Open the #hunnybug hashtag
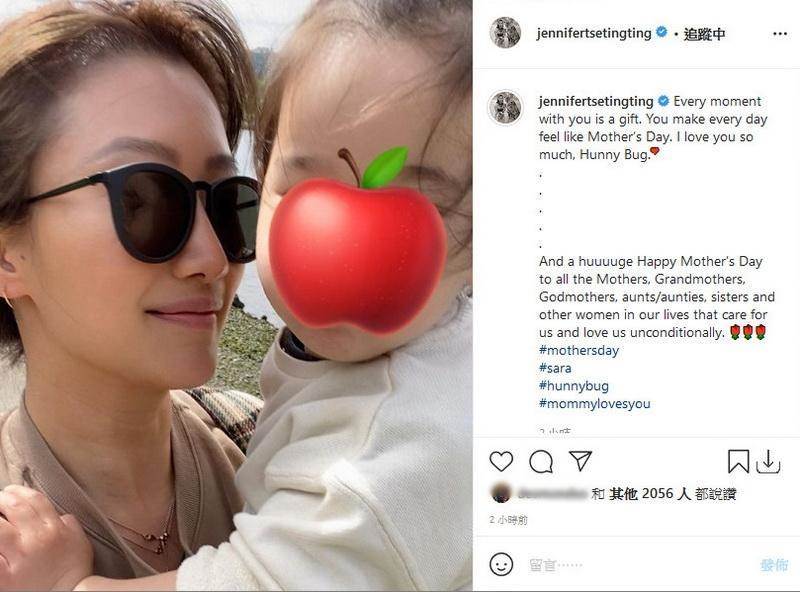This screenshot has height=592, width=800. tap(573, 386)
